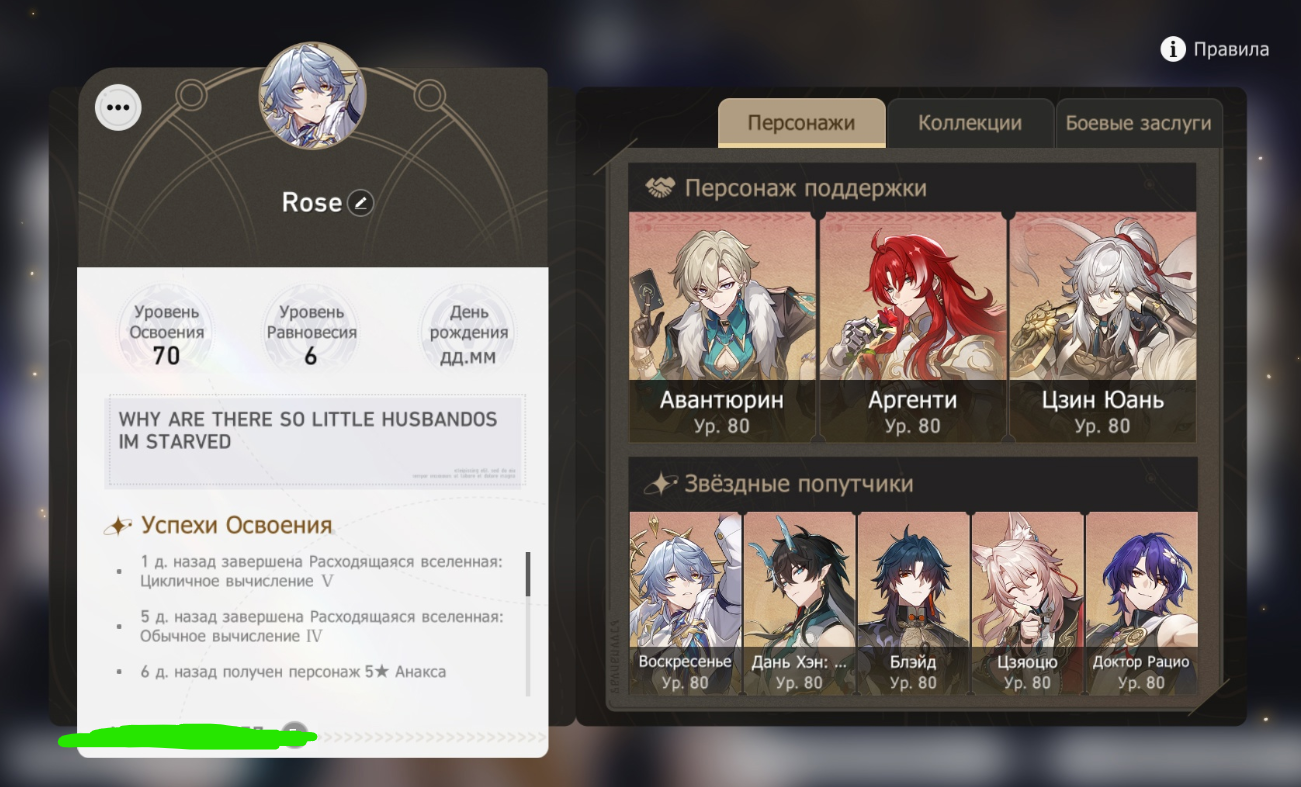Click the profile avatar picture
1301x787 pixels.
[x=313, y=95]
